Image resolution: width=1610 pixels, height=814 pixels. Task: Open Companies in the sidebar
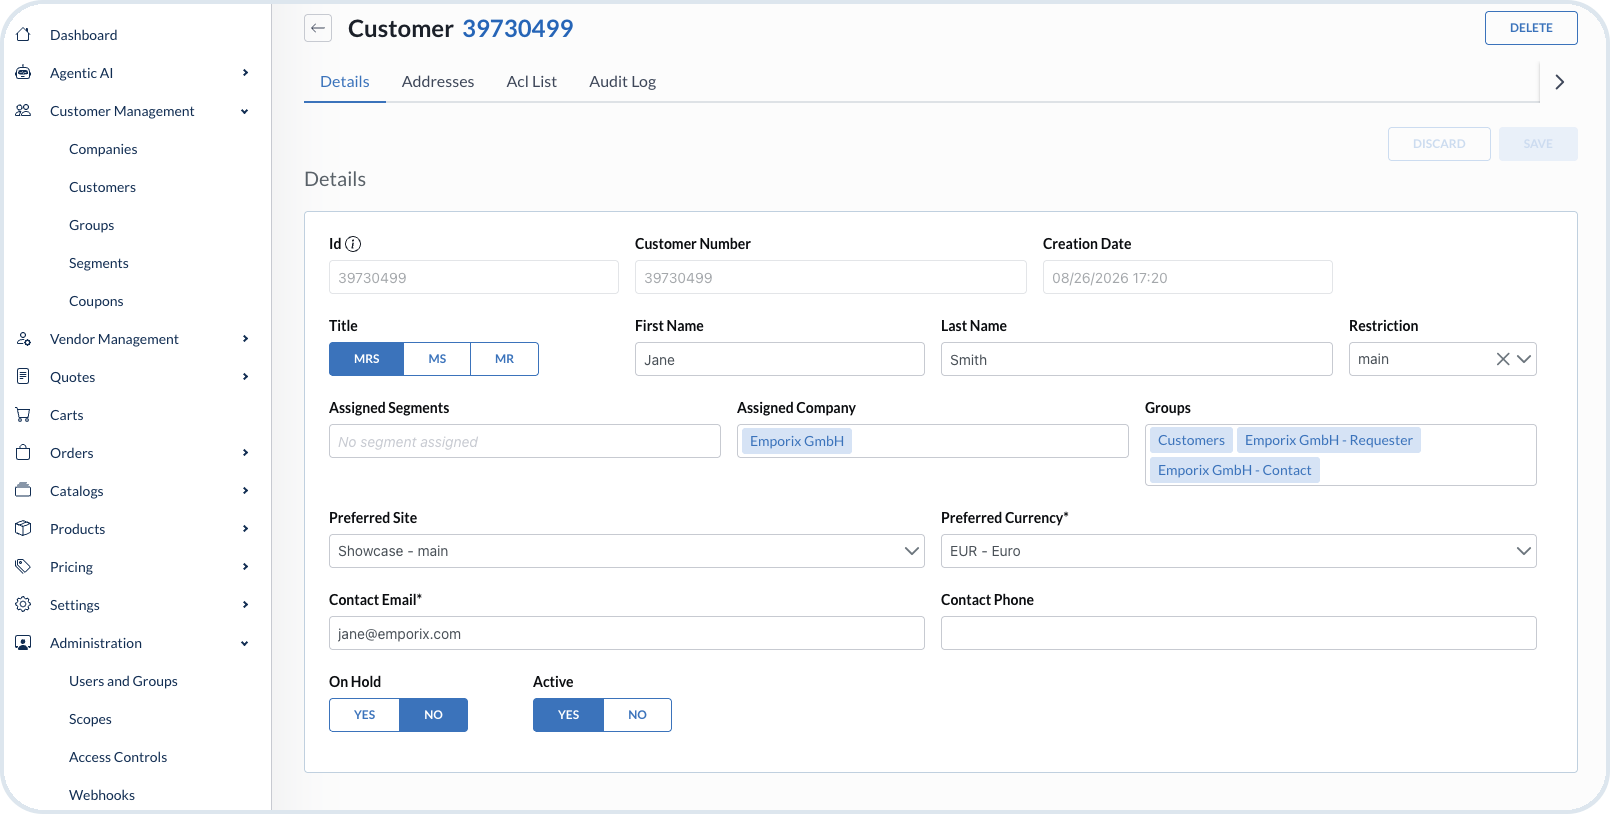[103, 149]
